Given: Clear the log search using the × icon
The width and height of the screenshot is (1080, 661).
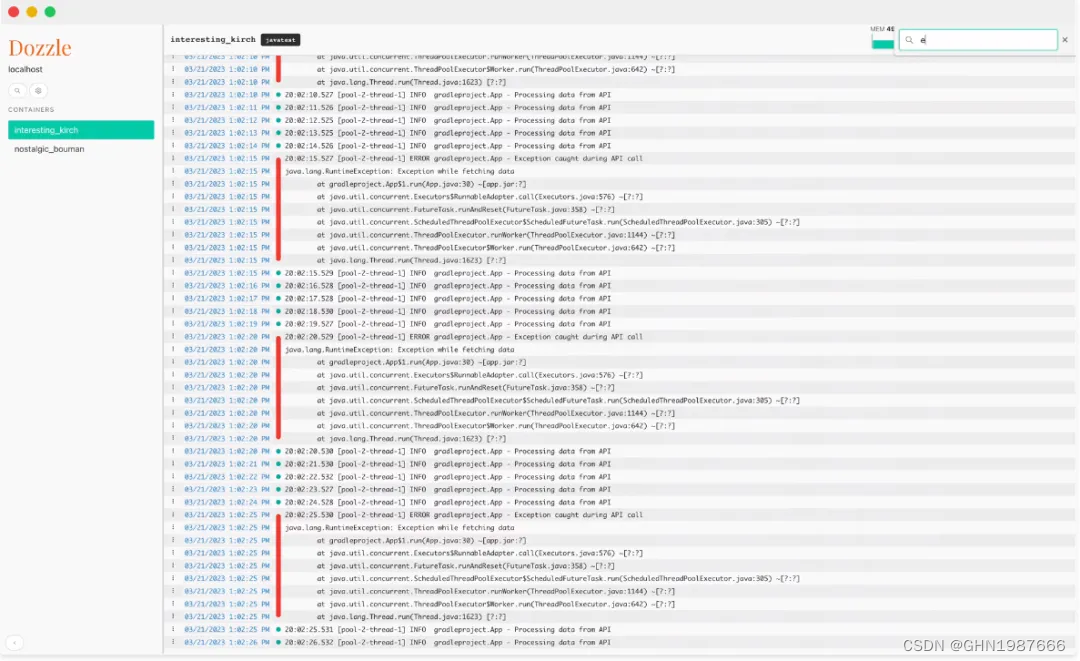Looking at the screenshot, I should 1065,40.
